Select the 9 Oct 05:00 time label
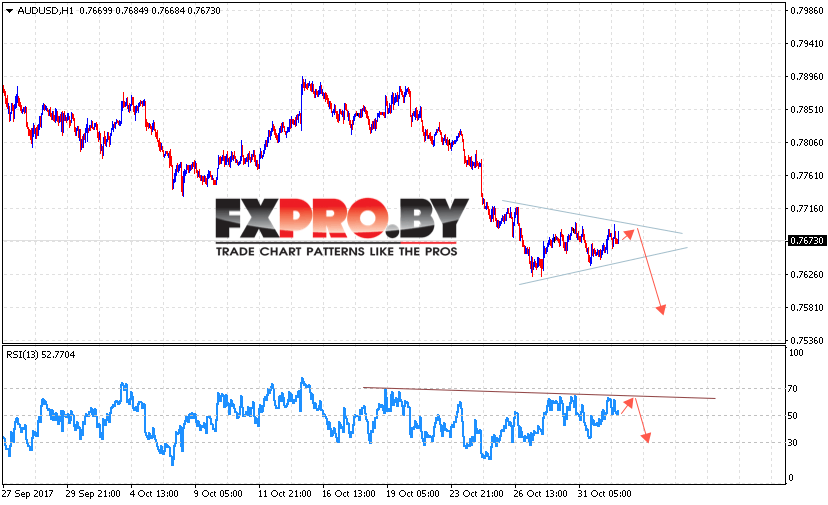Image resolution: width=828 pixels, height=505 pixels. pos(218,494)
